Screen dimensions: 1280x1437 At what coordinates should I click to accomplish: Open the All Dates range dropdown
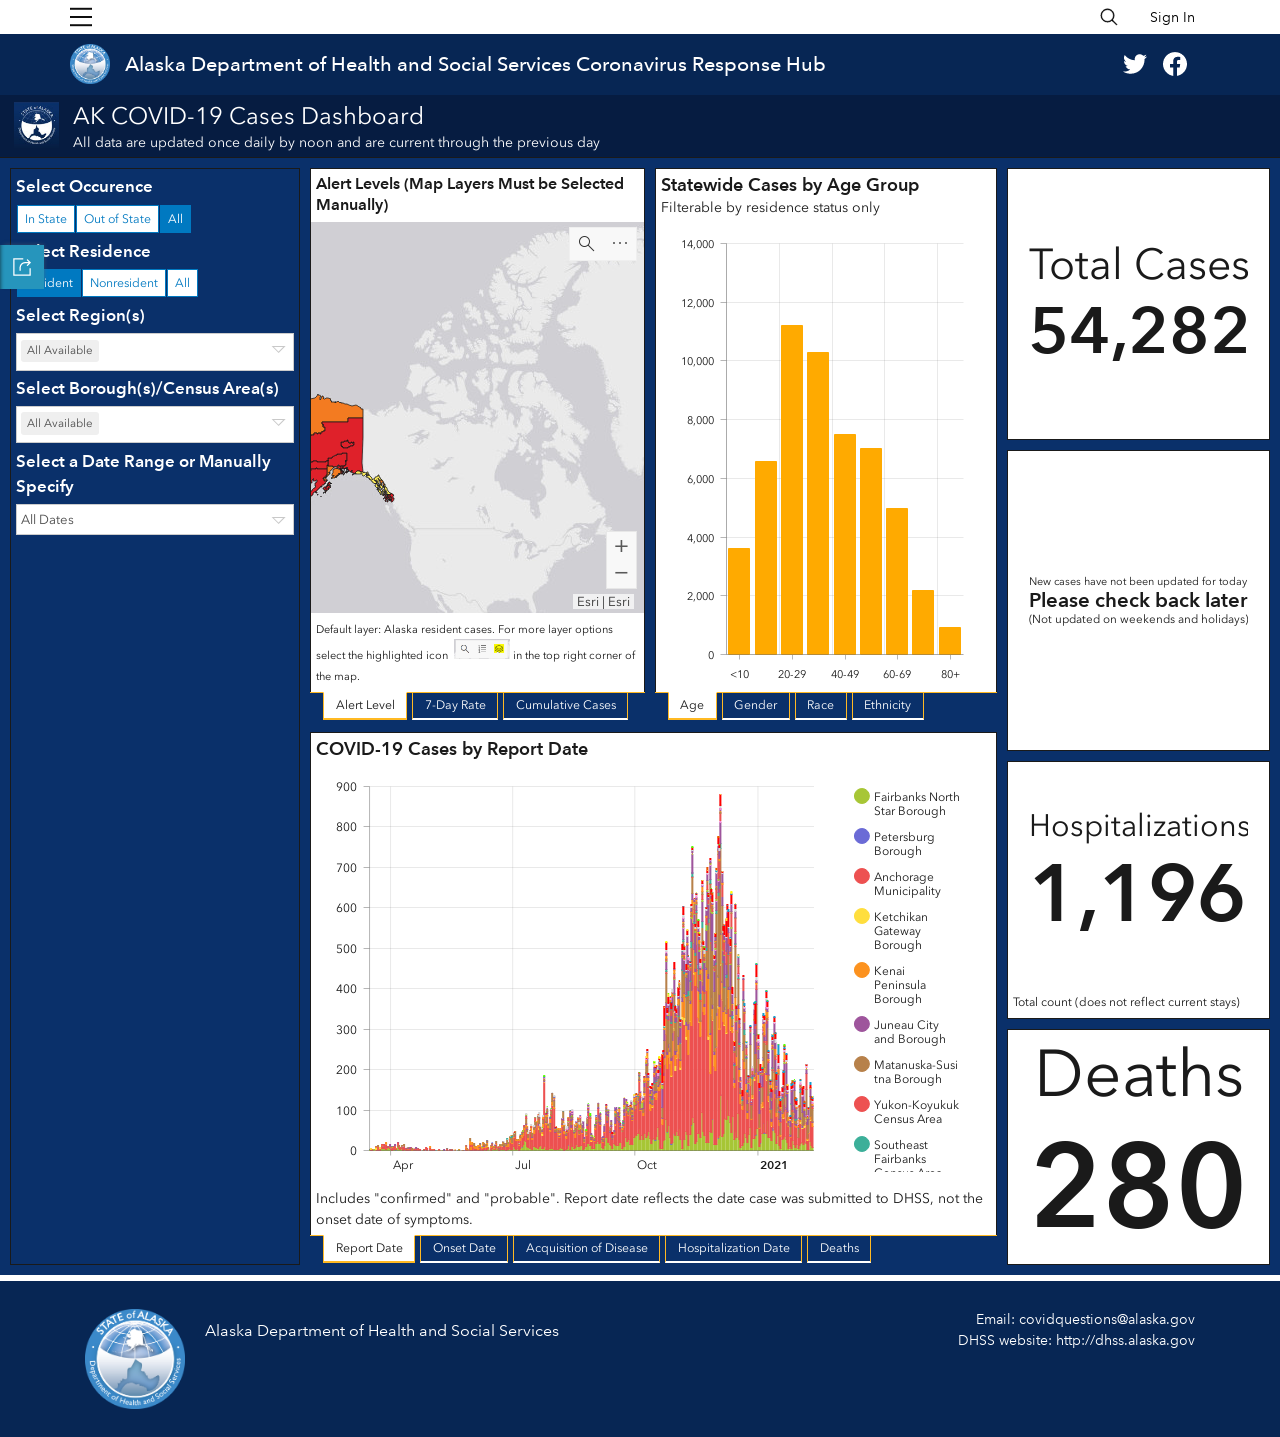tap(155, 520)
